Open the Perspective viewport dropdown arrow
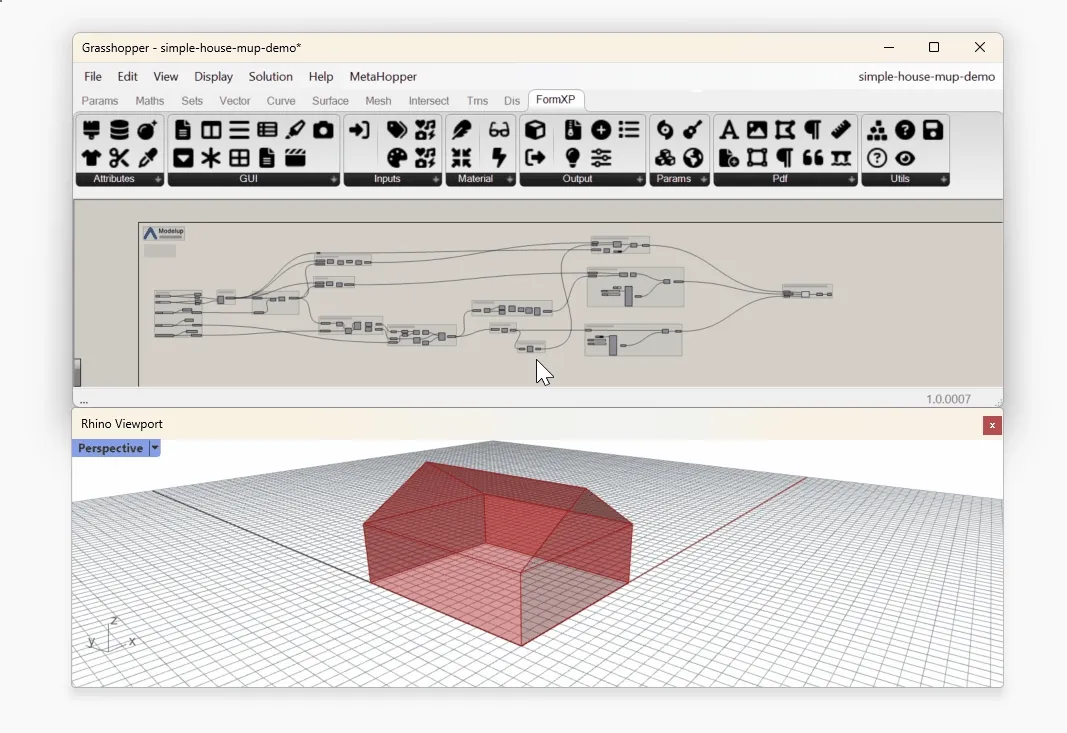 click(x=155, y=449)
